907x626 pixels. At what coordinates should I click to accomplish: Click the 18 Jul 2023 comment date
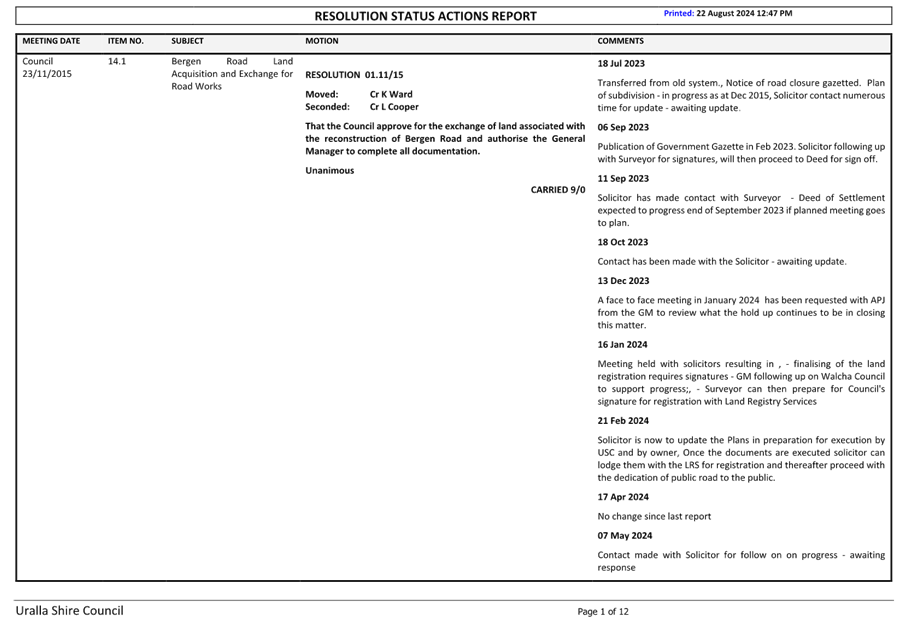622,63
